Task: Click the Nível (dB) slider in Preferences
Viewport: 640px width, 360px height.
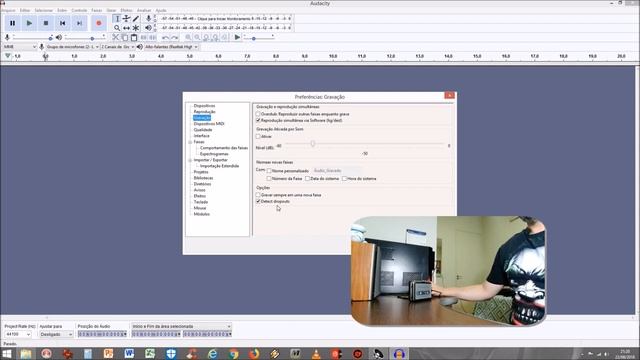Action: 364,144
